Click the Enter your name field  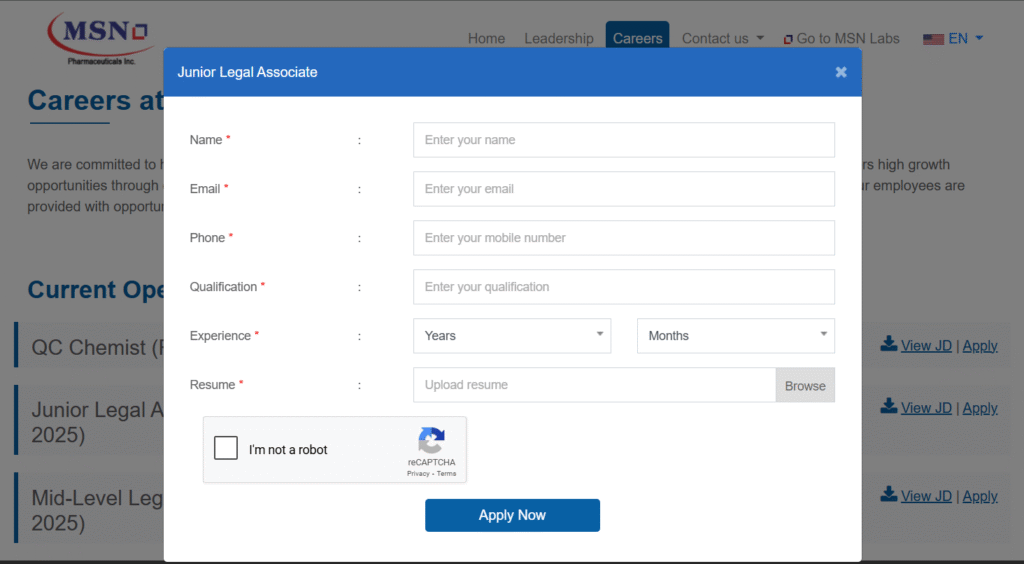point(623,140)
